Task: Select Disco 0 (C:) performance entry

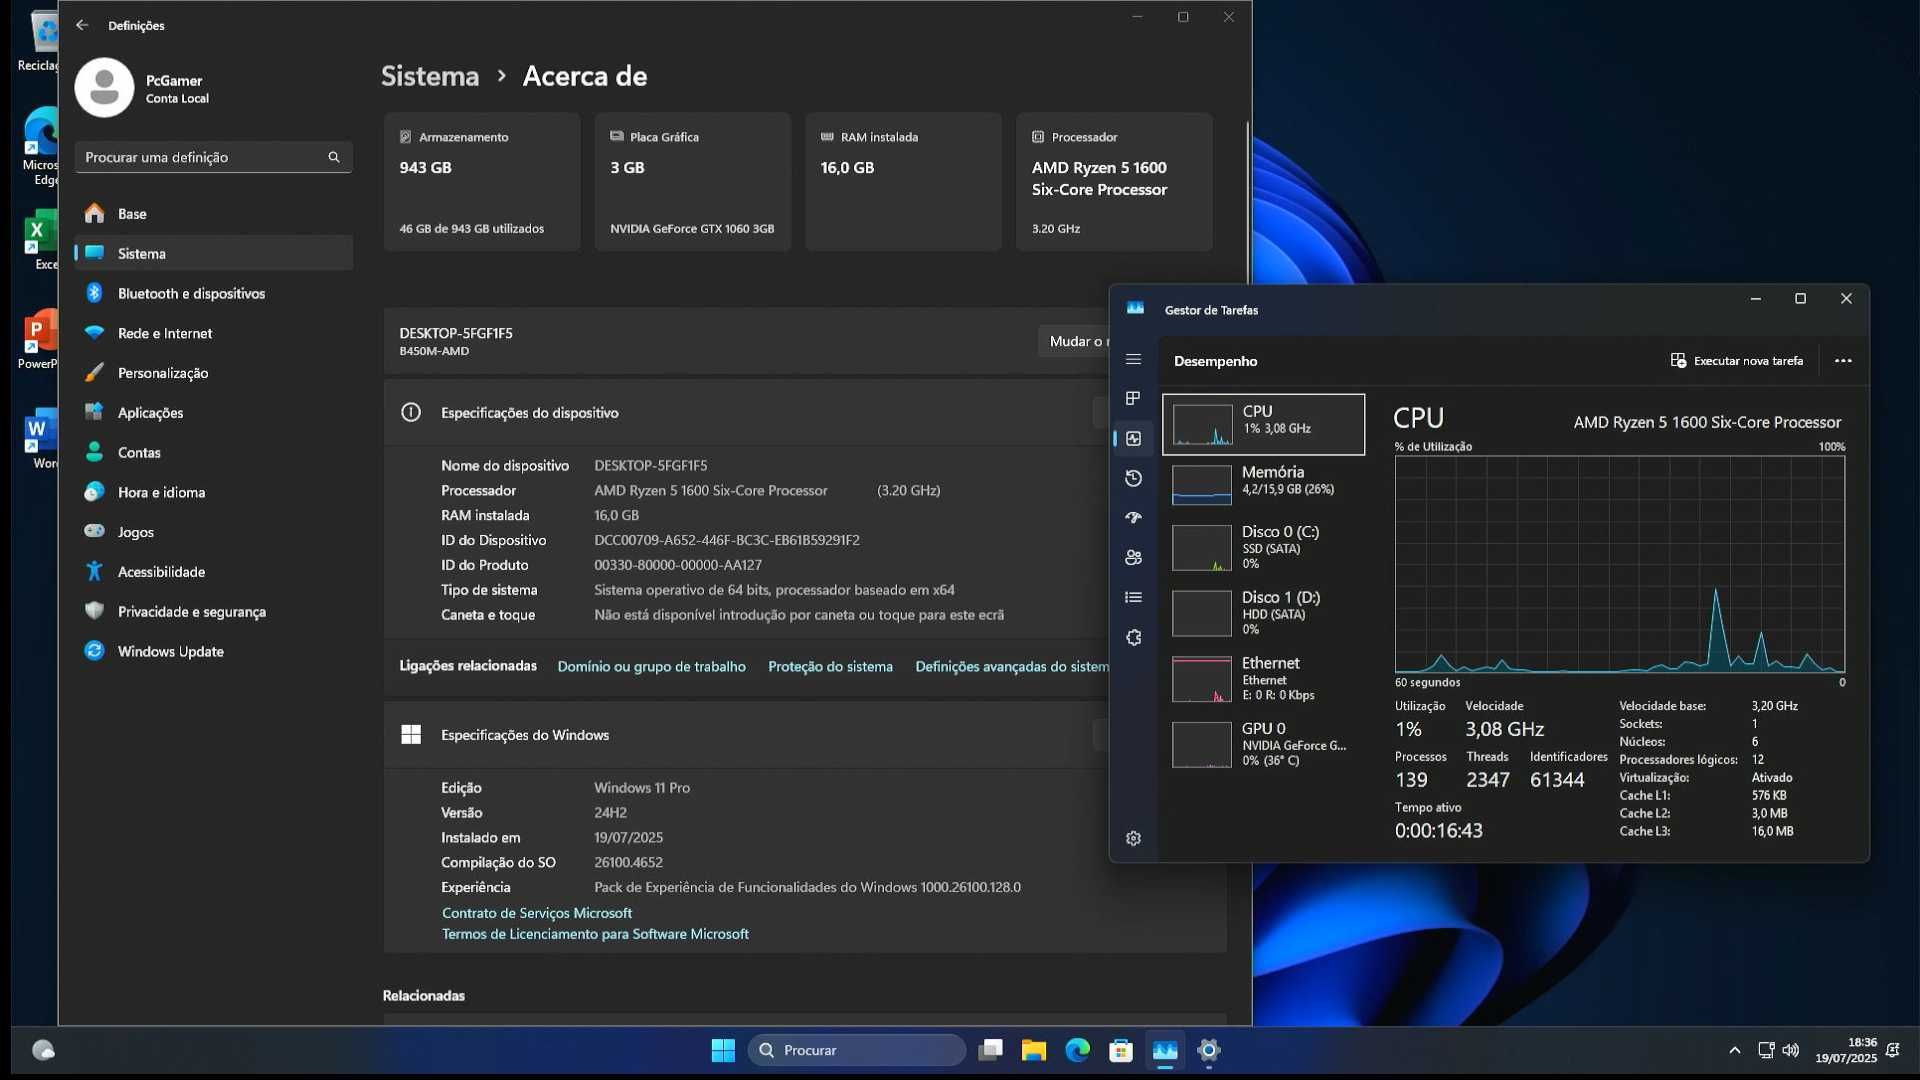Action: point(1263,548)
